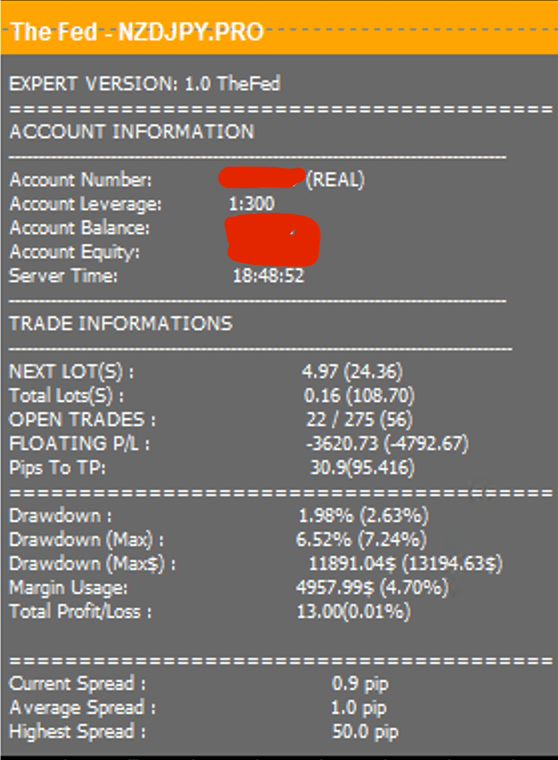Click the Average Spread value 1.0 pip
The width and height of the screenshot is (558, 760).
click(x=359, y=708)
